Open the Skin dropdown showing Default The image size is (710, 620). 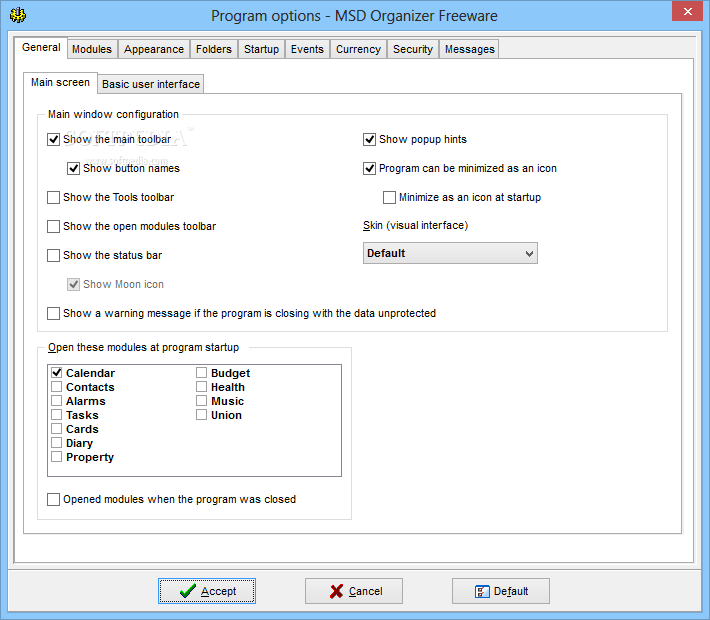coord(450,253)
